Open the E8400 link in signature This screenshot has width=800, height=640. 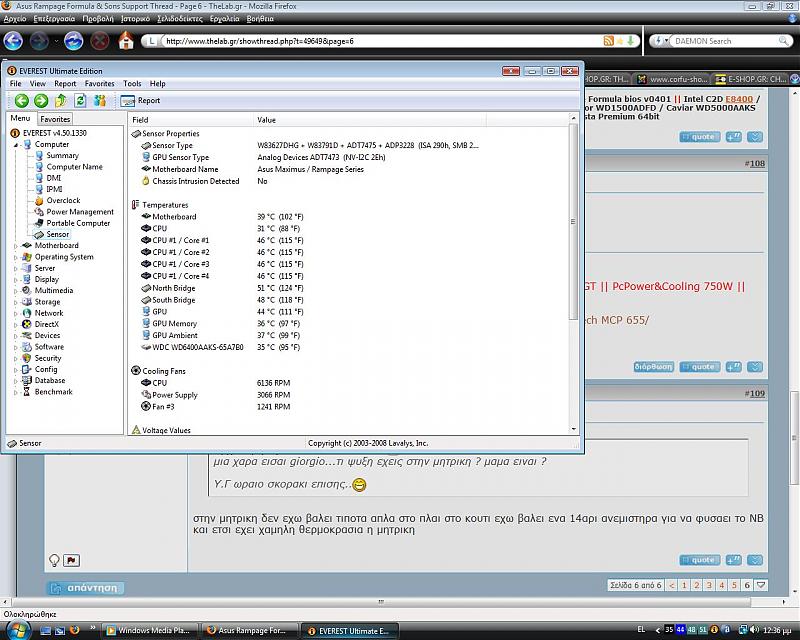[739, 99]
